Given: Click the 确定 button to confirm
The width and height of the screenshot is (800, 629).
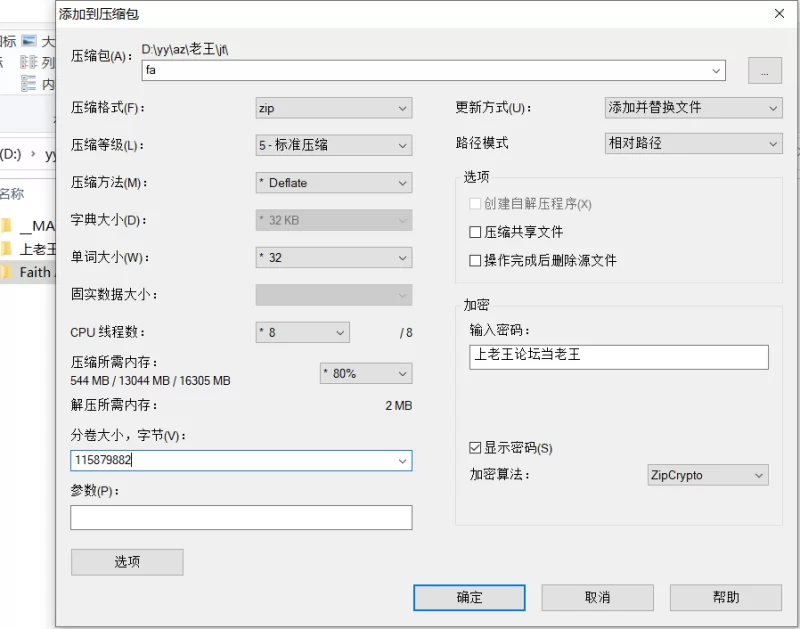Looking at the screenshot, I should click(469, 597).
